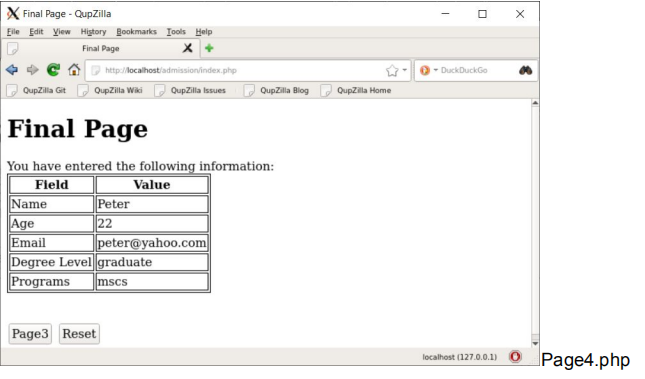
Task: Click the QupZilla logo in title bar
Action: [13, 14]
